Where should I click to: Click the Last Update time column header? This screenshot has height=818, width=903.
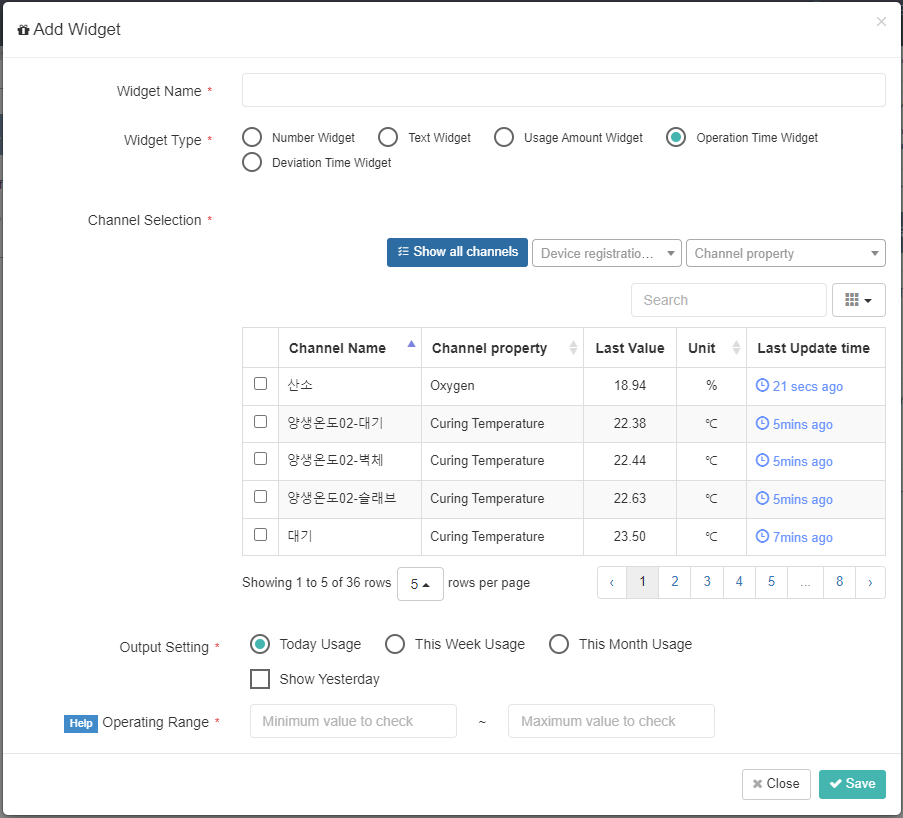815,348
